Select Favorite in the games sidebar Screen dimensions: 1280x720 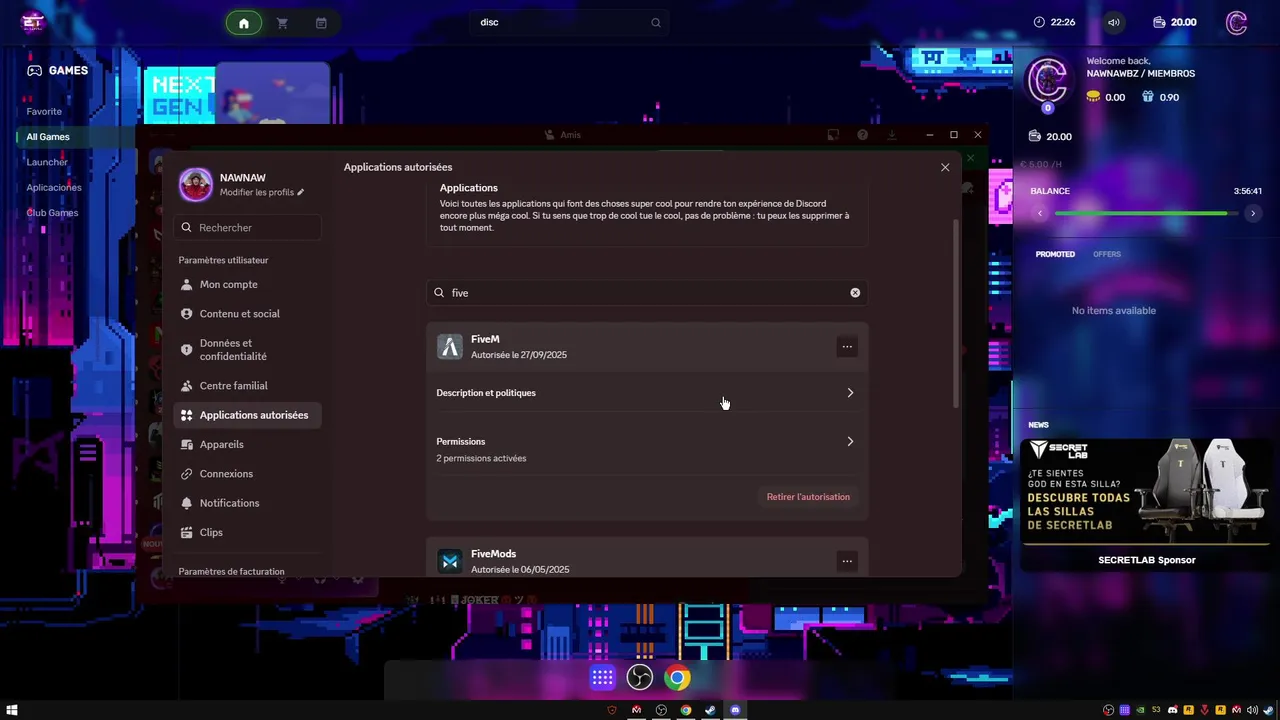coord(44,112)
